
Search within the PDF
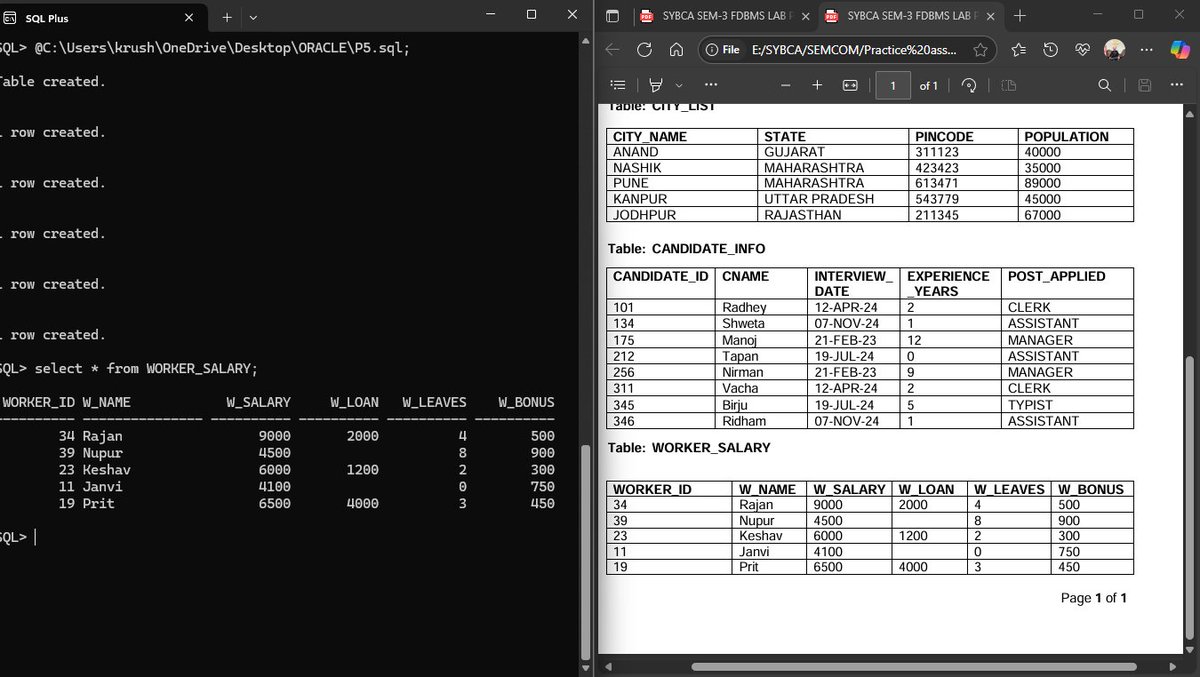click(x=1104, y=85)
